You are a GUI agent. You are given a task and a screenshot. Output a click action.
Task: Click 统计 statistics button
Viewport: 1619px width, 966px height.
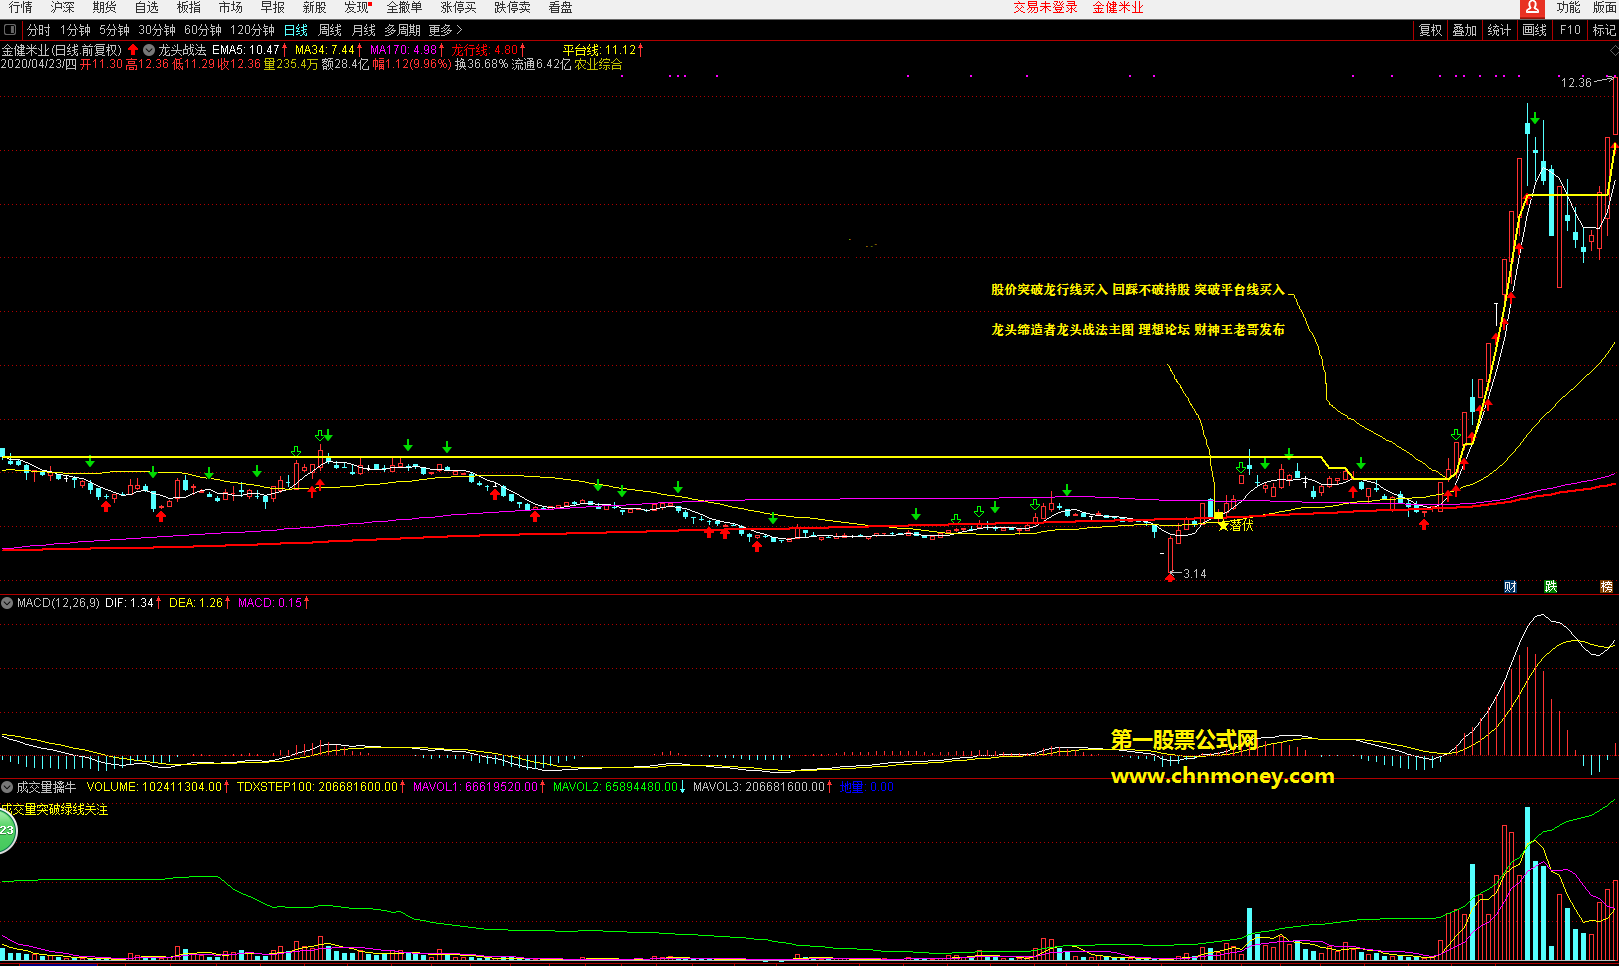pos(1499,30)
